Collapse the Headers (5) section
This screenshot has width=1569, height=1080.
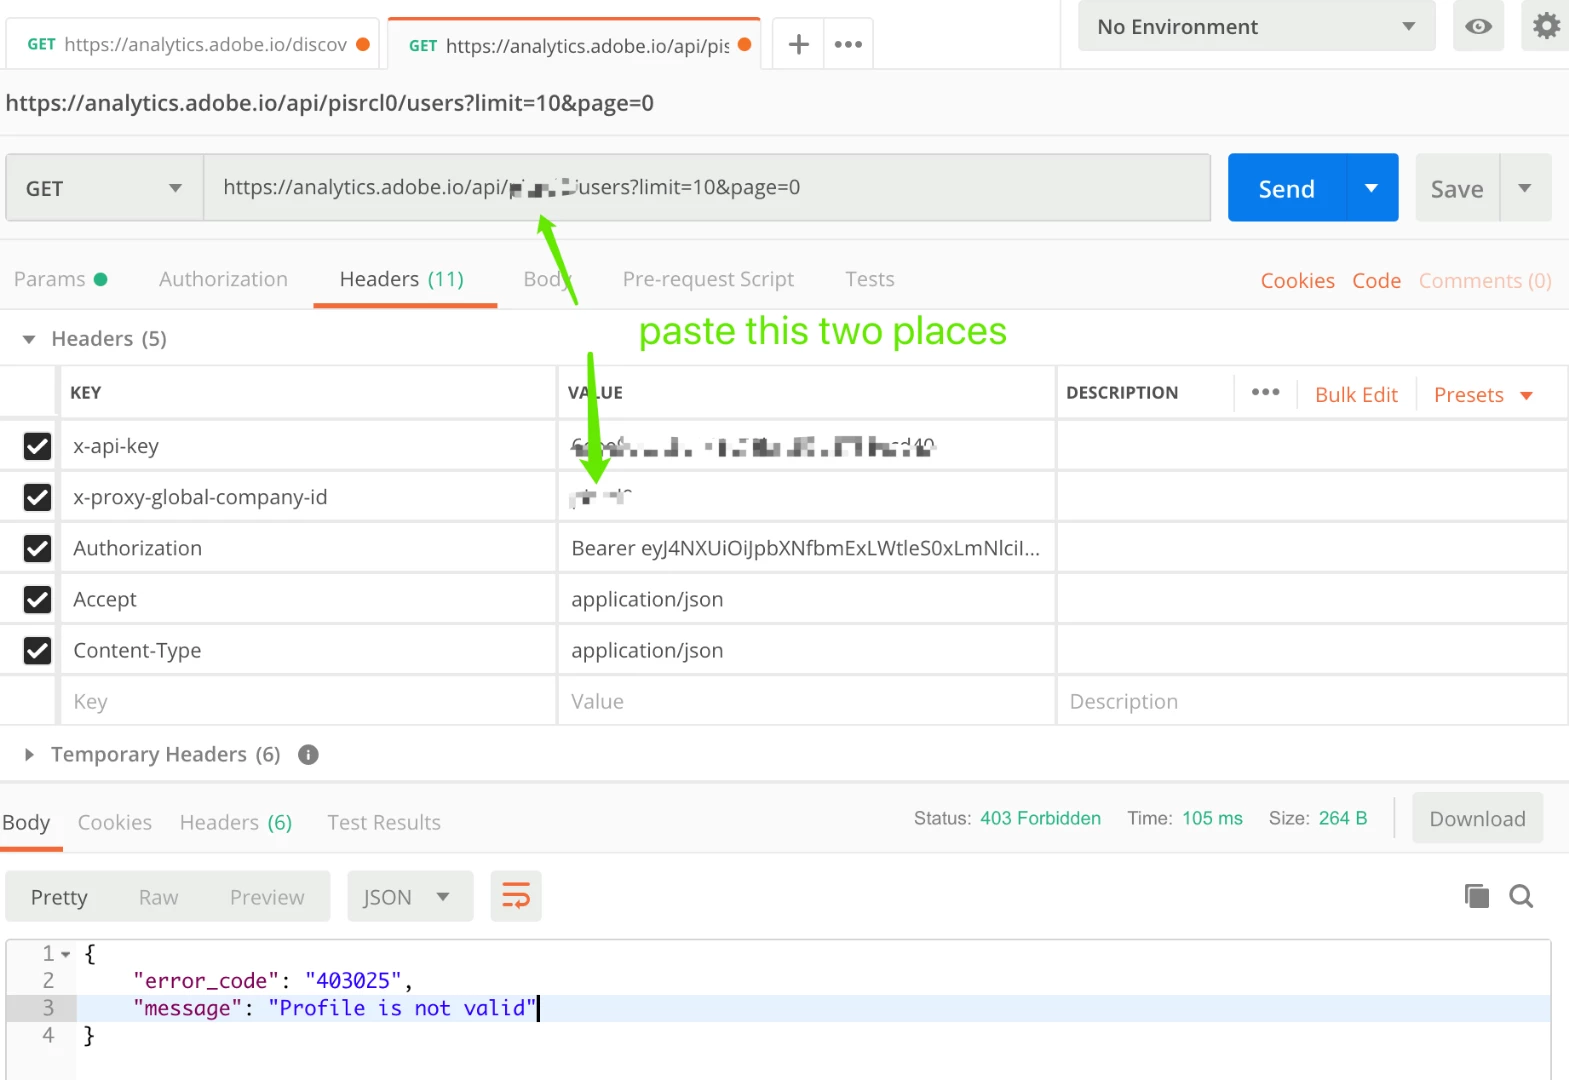(x=29, y=339)
